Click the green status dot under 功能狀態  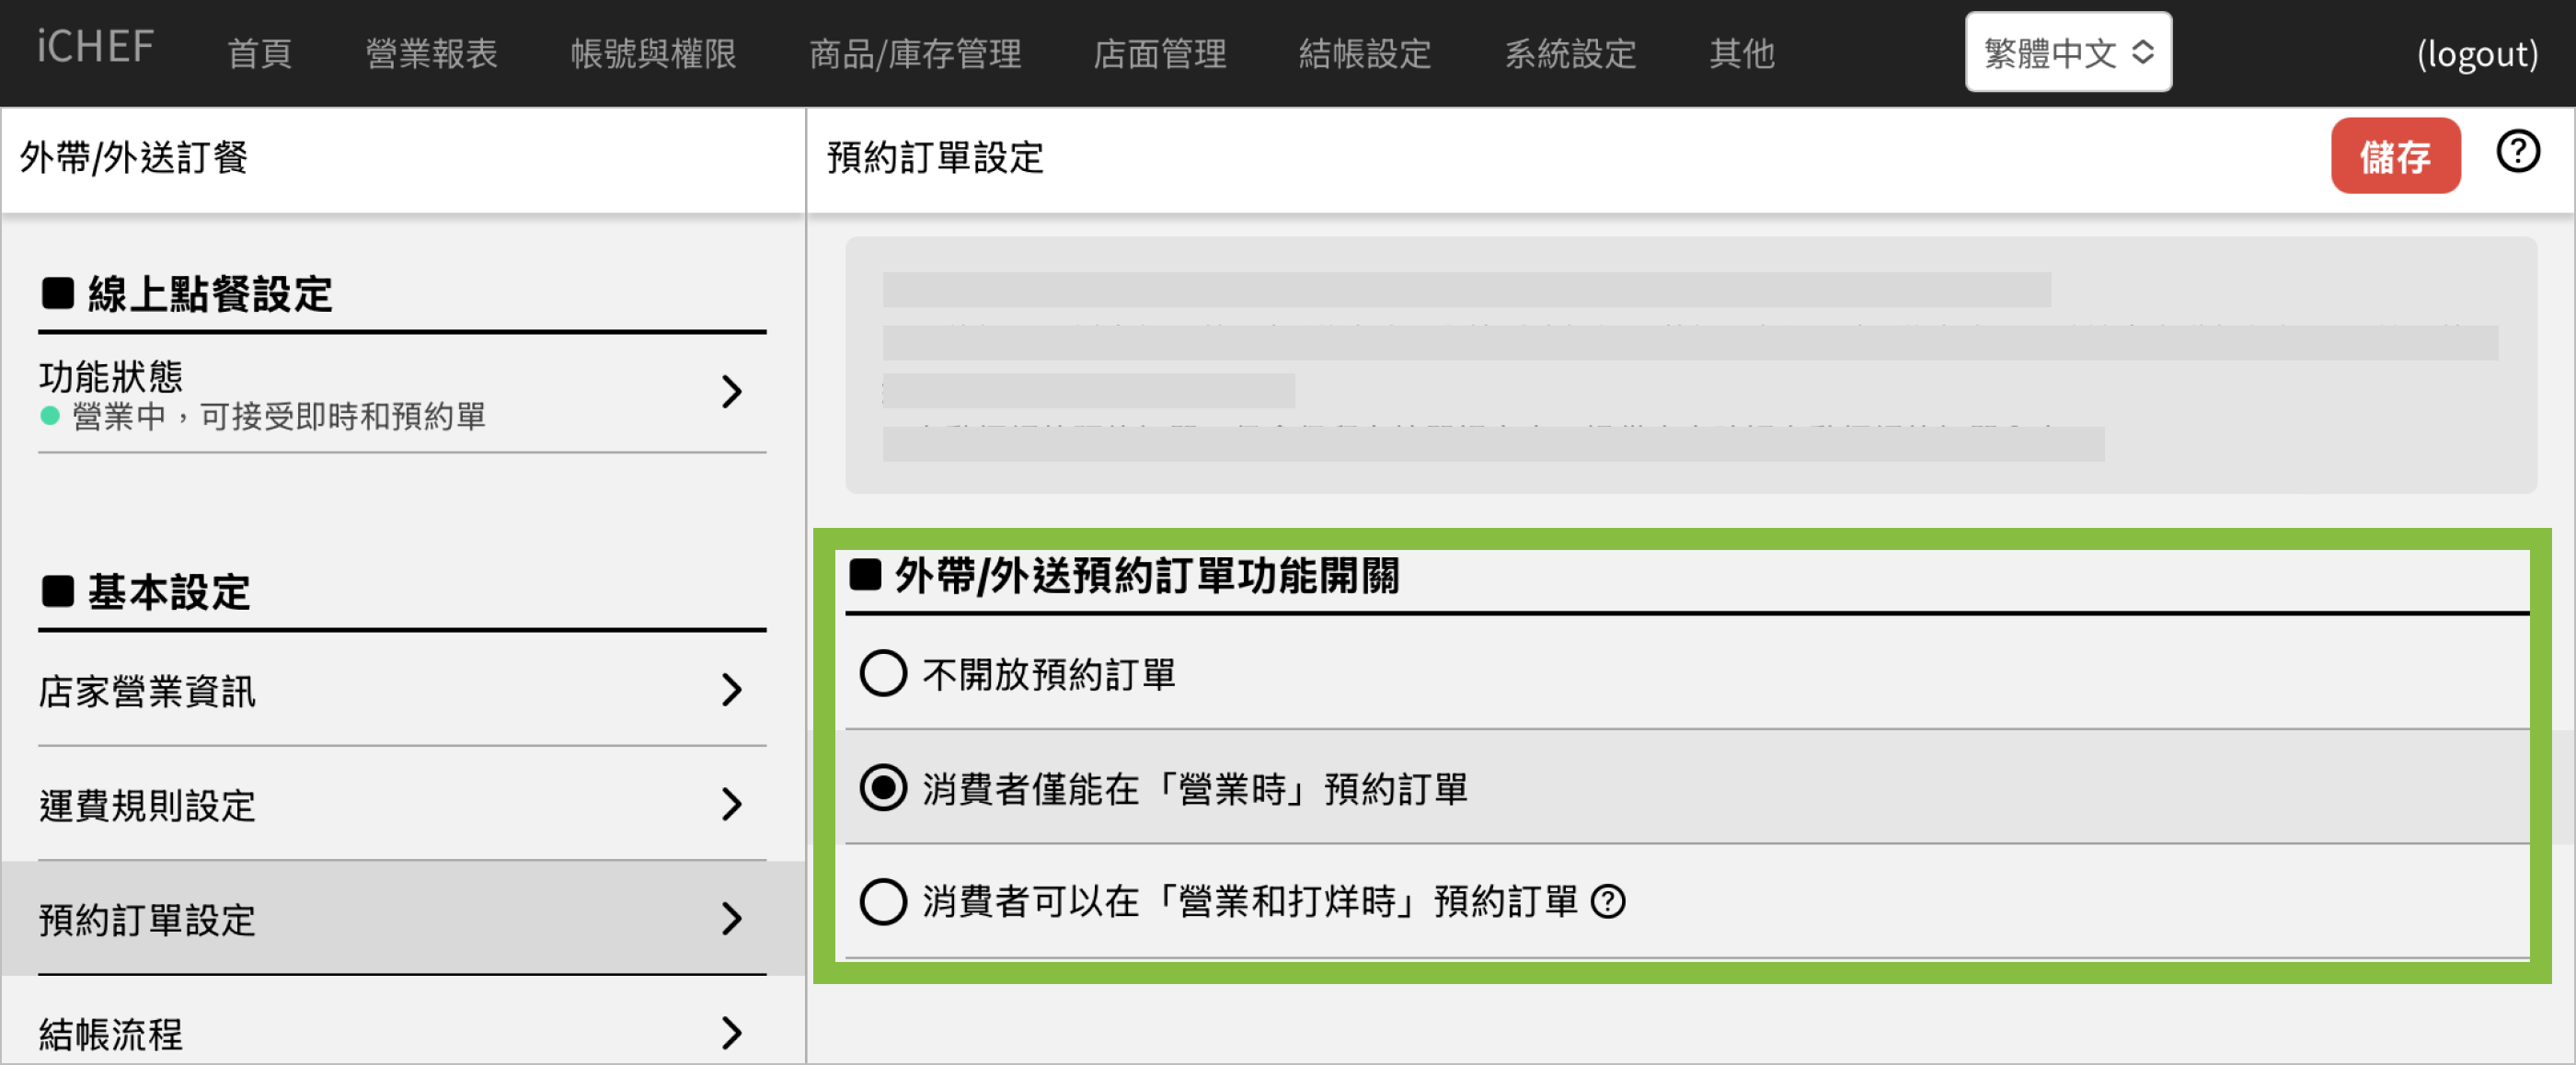pos(50,416)
